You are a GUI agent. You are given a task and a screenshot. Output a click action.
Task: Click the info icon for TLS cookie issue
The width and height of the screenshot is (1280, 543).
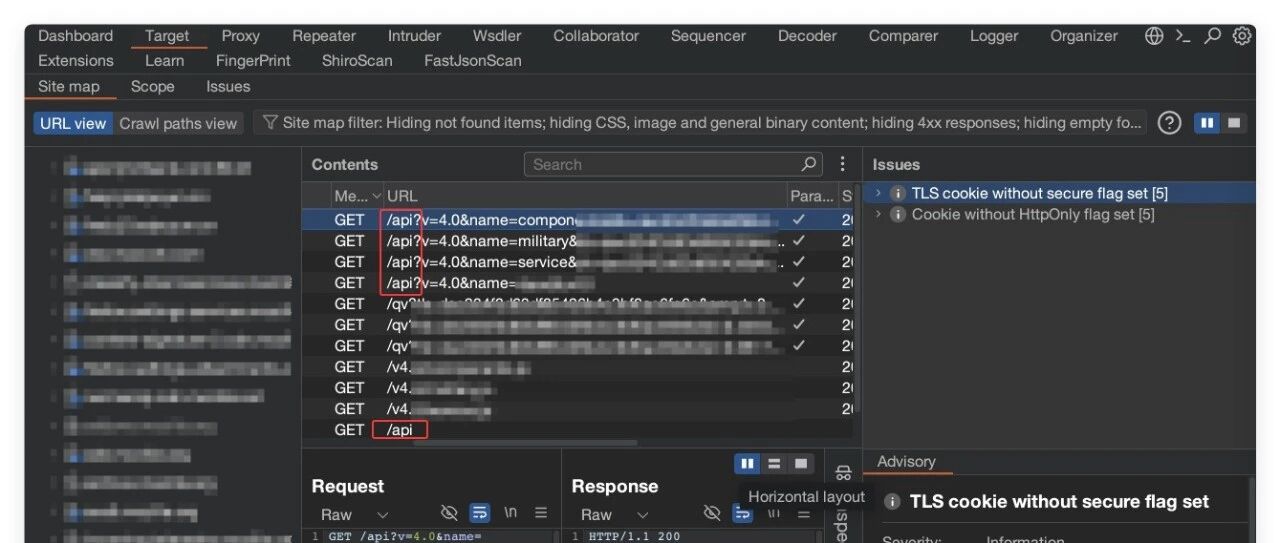898,193
